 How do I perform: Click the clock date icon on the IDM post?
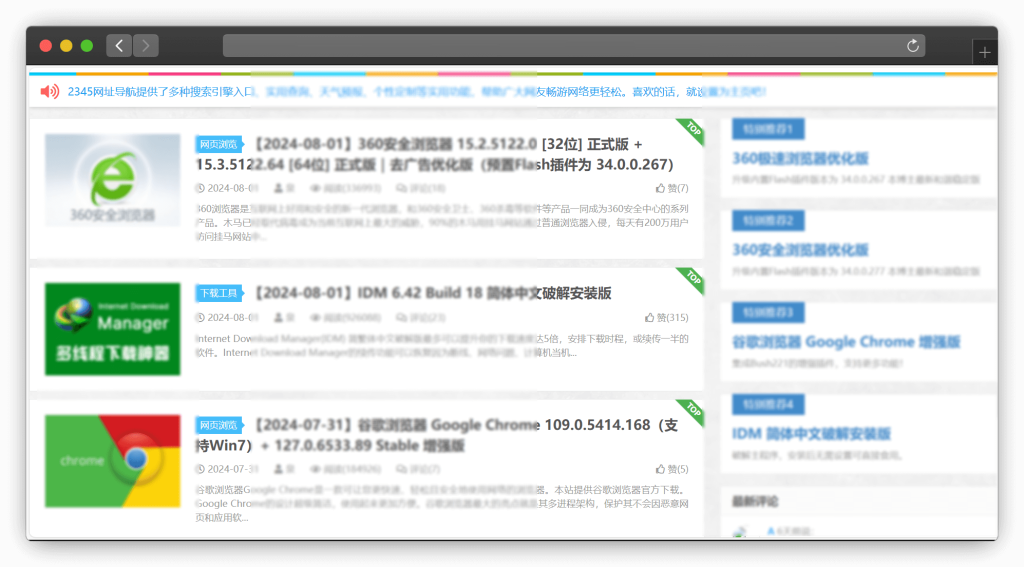pos(200,317)
